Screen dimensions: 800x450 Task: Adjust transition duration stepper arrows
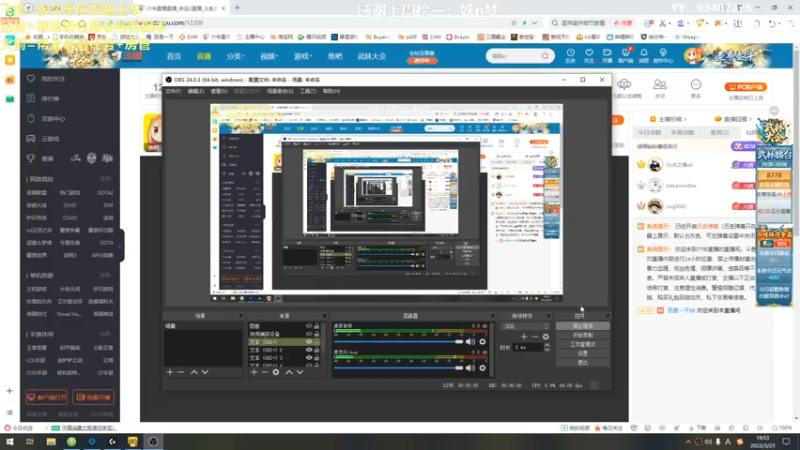click(x=547, y=347)
